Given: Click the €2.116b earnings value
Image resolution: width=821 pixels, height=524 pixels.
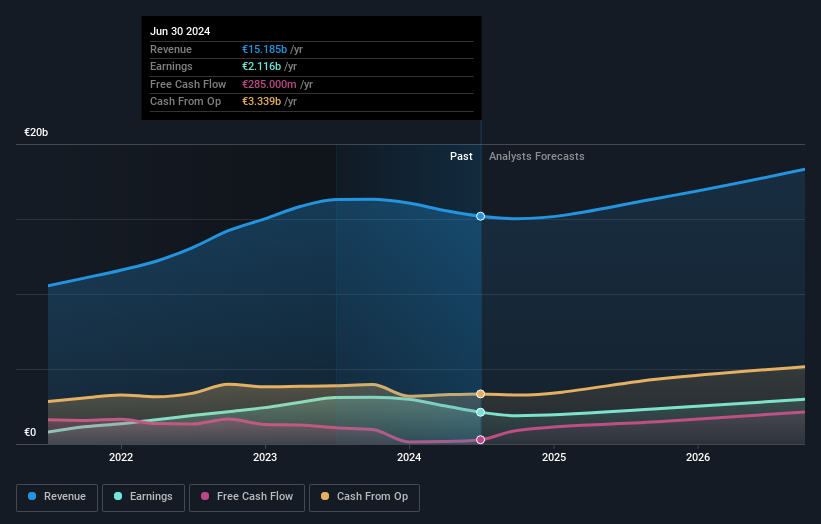Looking at the screenshot, I should 261,66.
